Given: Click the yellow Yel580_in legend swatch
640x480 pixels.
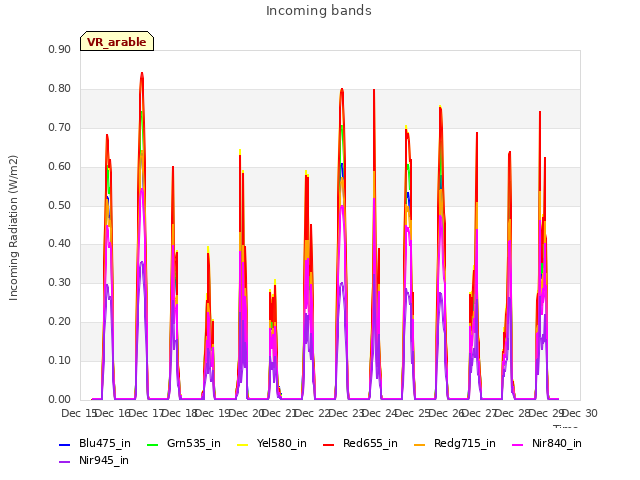Looking at the screenshot, I should point(242,444).
